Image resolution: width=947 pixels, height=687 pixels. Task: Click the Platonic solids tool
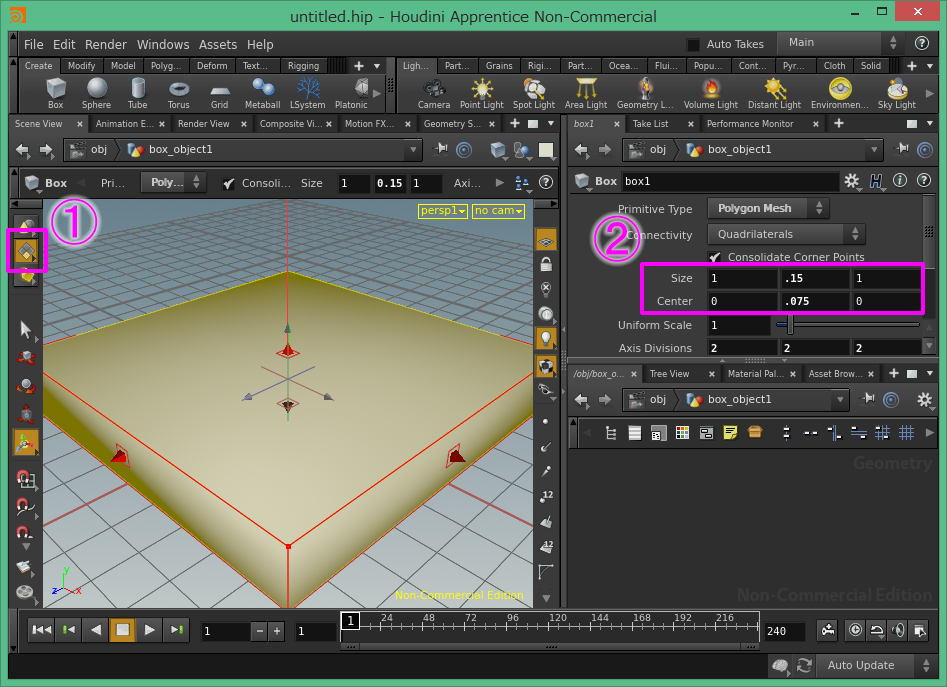pyautogui.click(x=352, y=94)
